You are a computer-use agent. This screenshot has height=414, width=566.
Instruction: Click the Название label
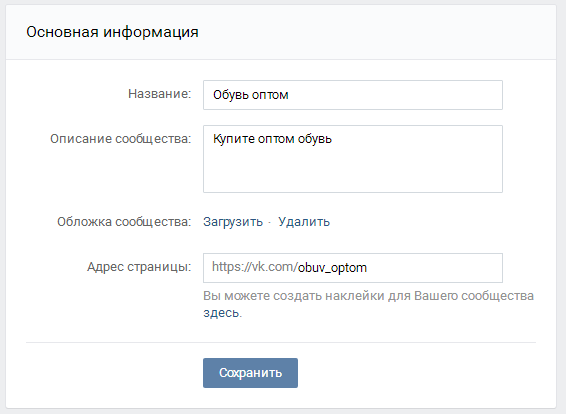click(160, 94)
